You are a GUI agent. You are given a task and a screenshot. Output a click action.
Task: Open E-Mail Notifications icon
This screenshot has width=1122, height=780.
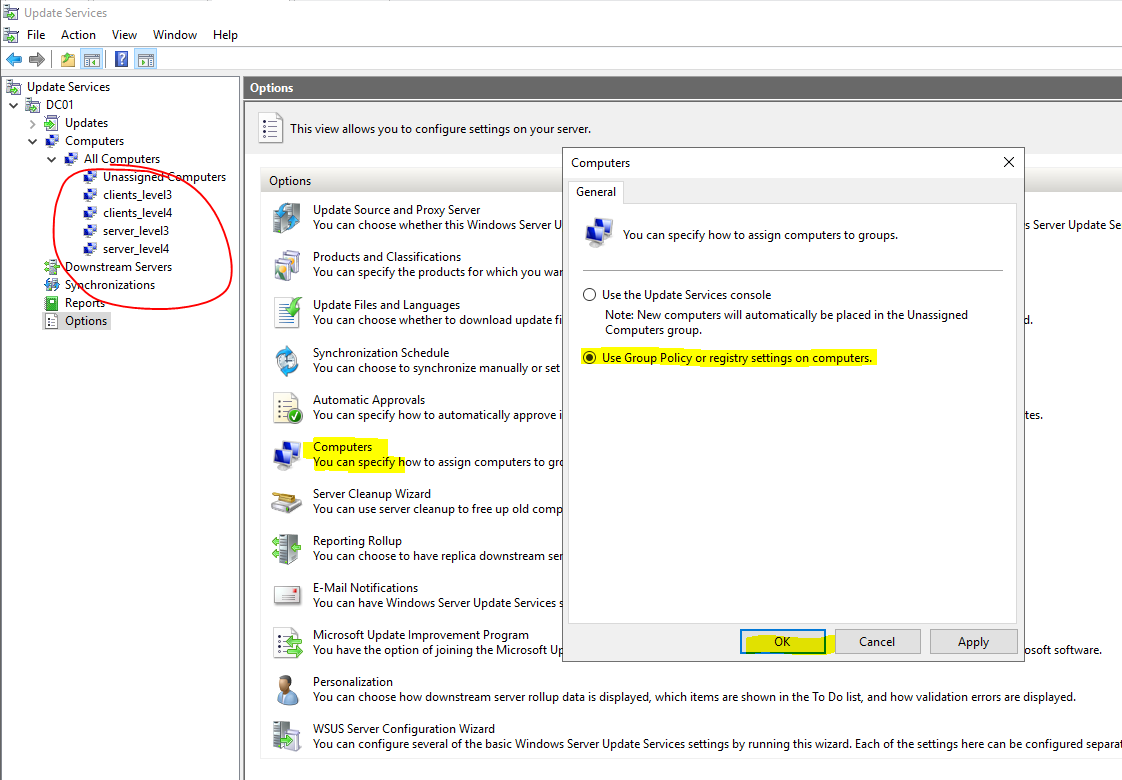(287, 595)
